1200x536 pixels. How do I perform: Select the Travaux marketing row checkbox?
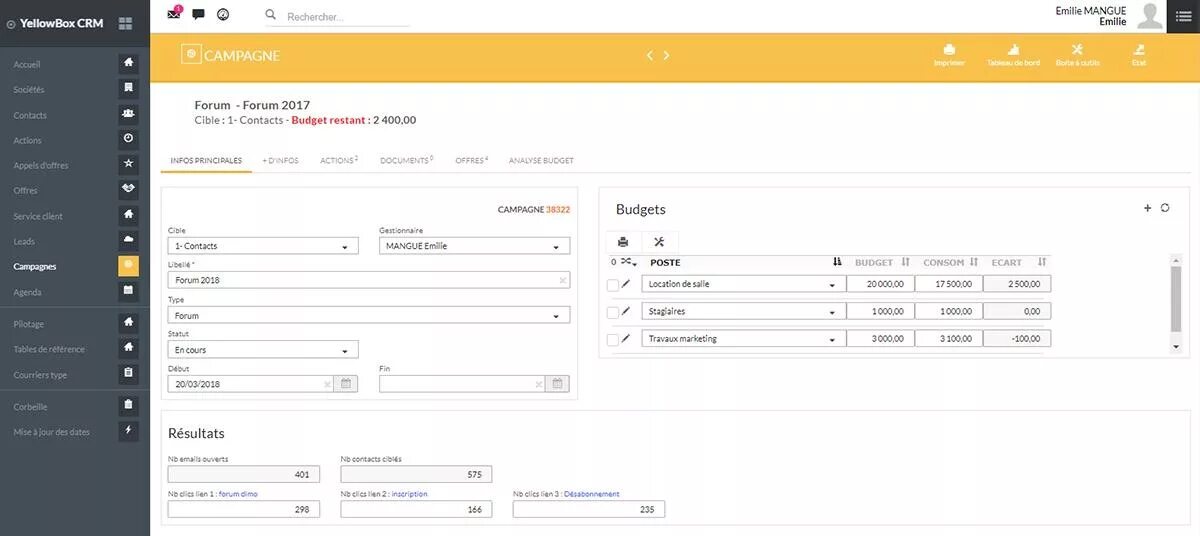(613, 339)
